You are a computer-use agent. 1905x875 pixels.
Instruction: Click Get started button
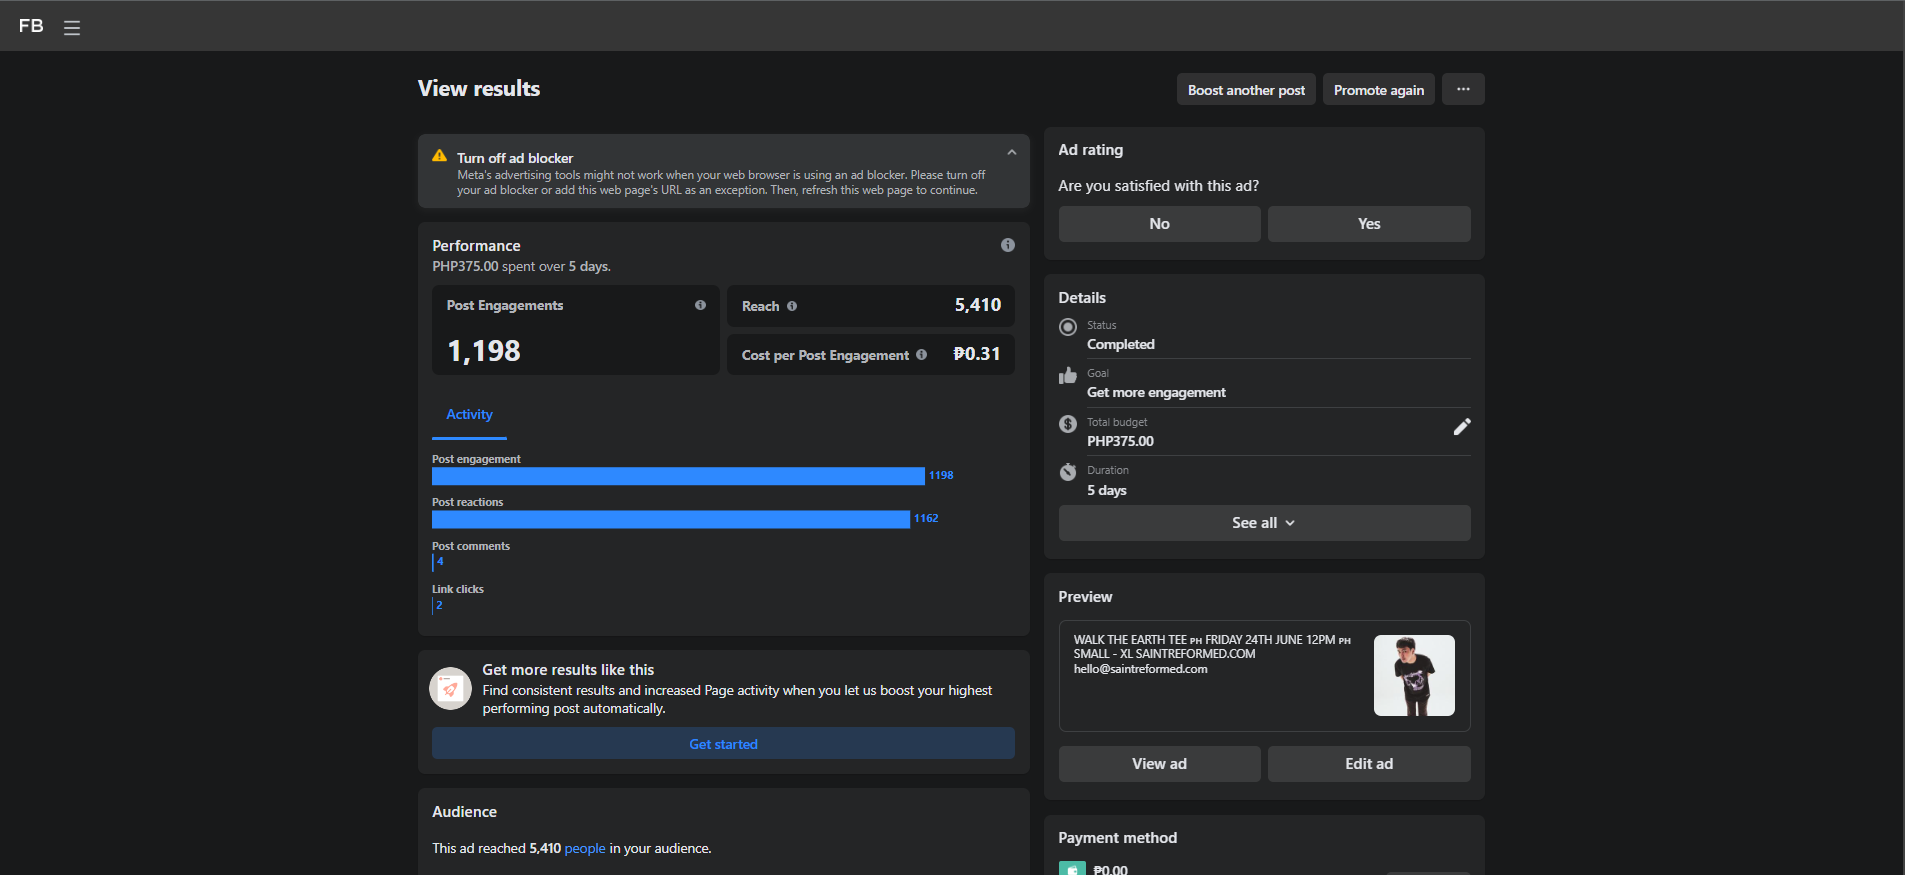pyautogui.click(x=723, y=743)
